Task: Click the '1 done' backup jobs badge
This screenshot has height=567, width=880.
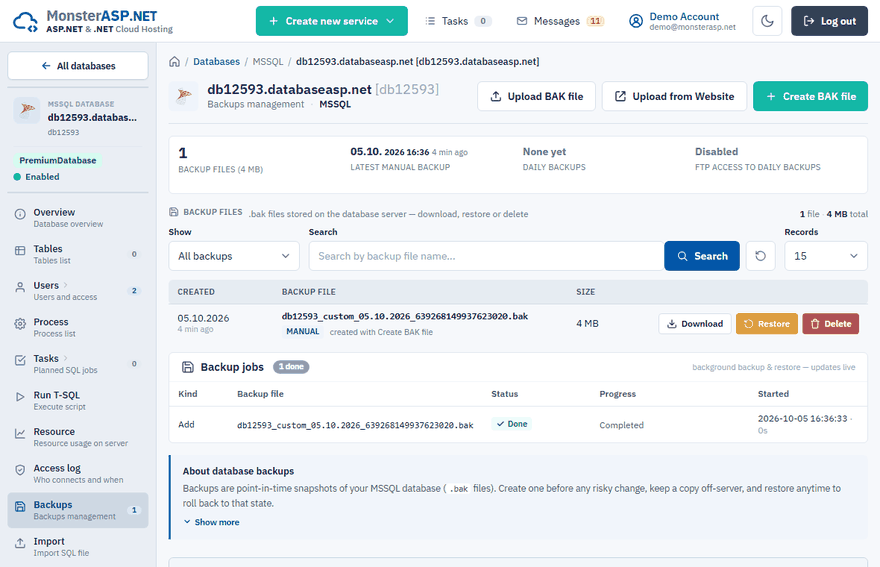Action: click(291, 367)
